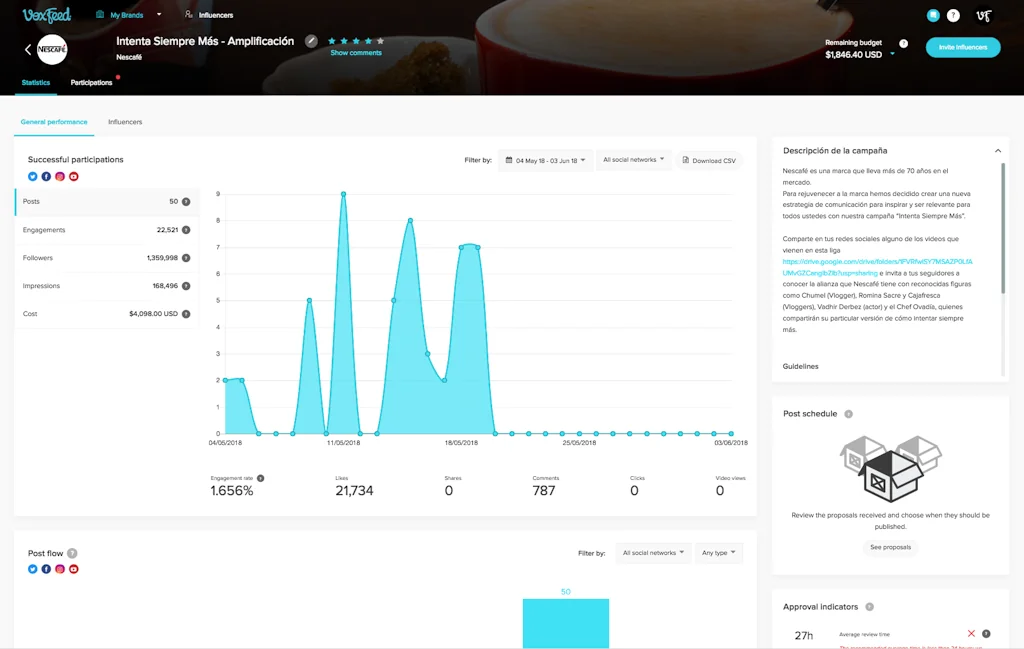This screenshot has height=649, width=1024.
Task: Open the Influencers sub-tab
Action: coord(125,121)
